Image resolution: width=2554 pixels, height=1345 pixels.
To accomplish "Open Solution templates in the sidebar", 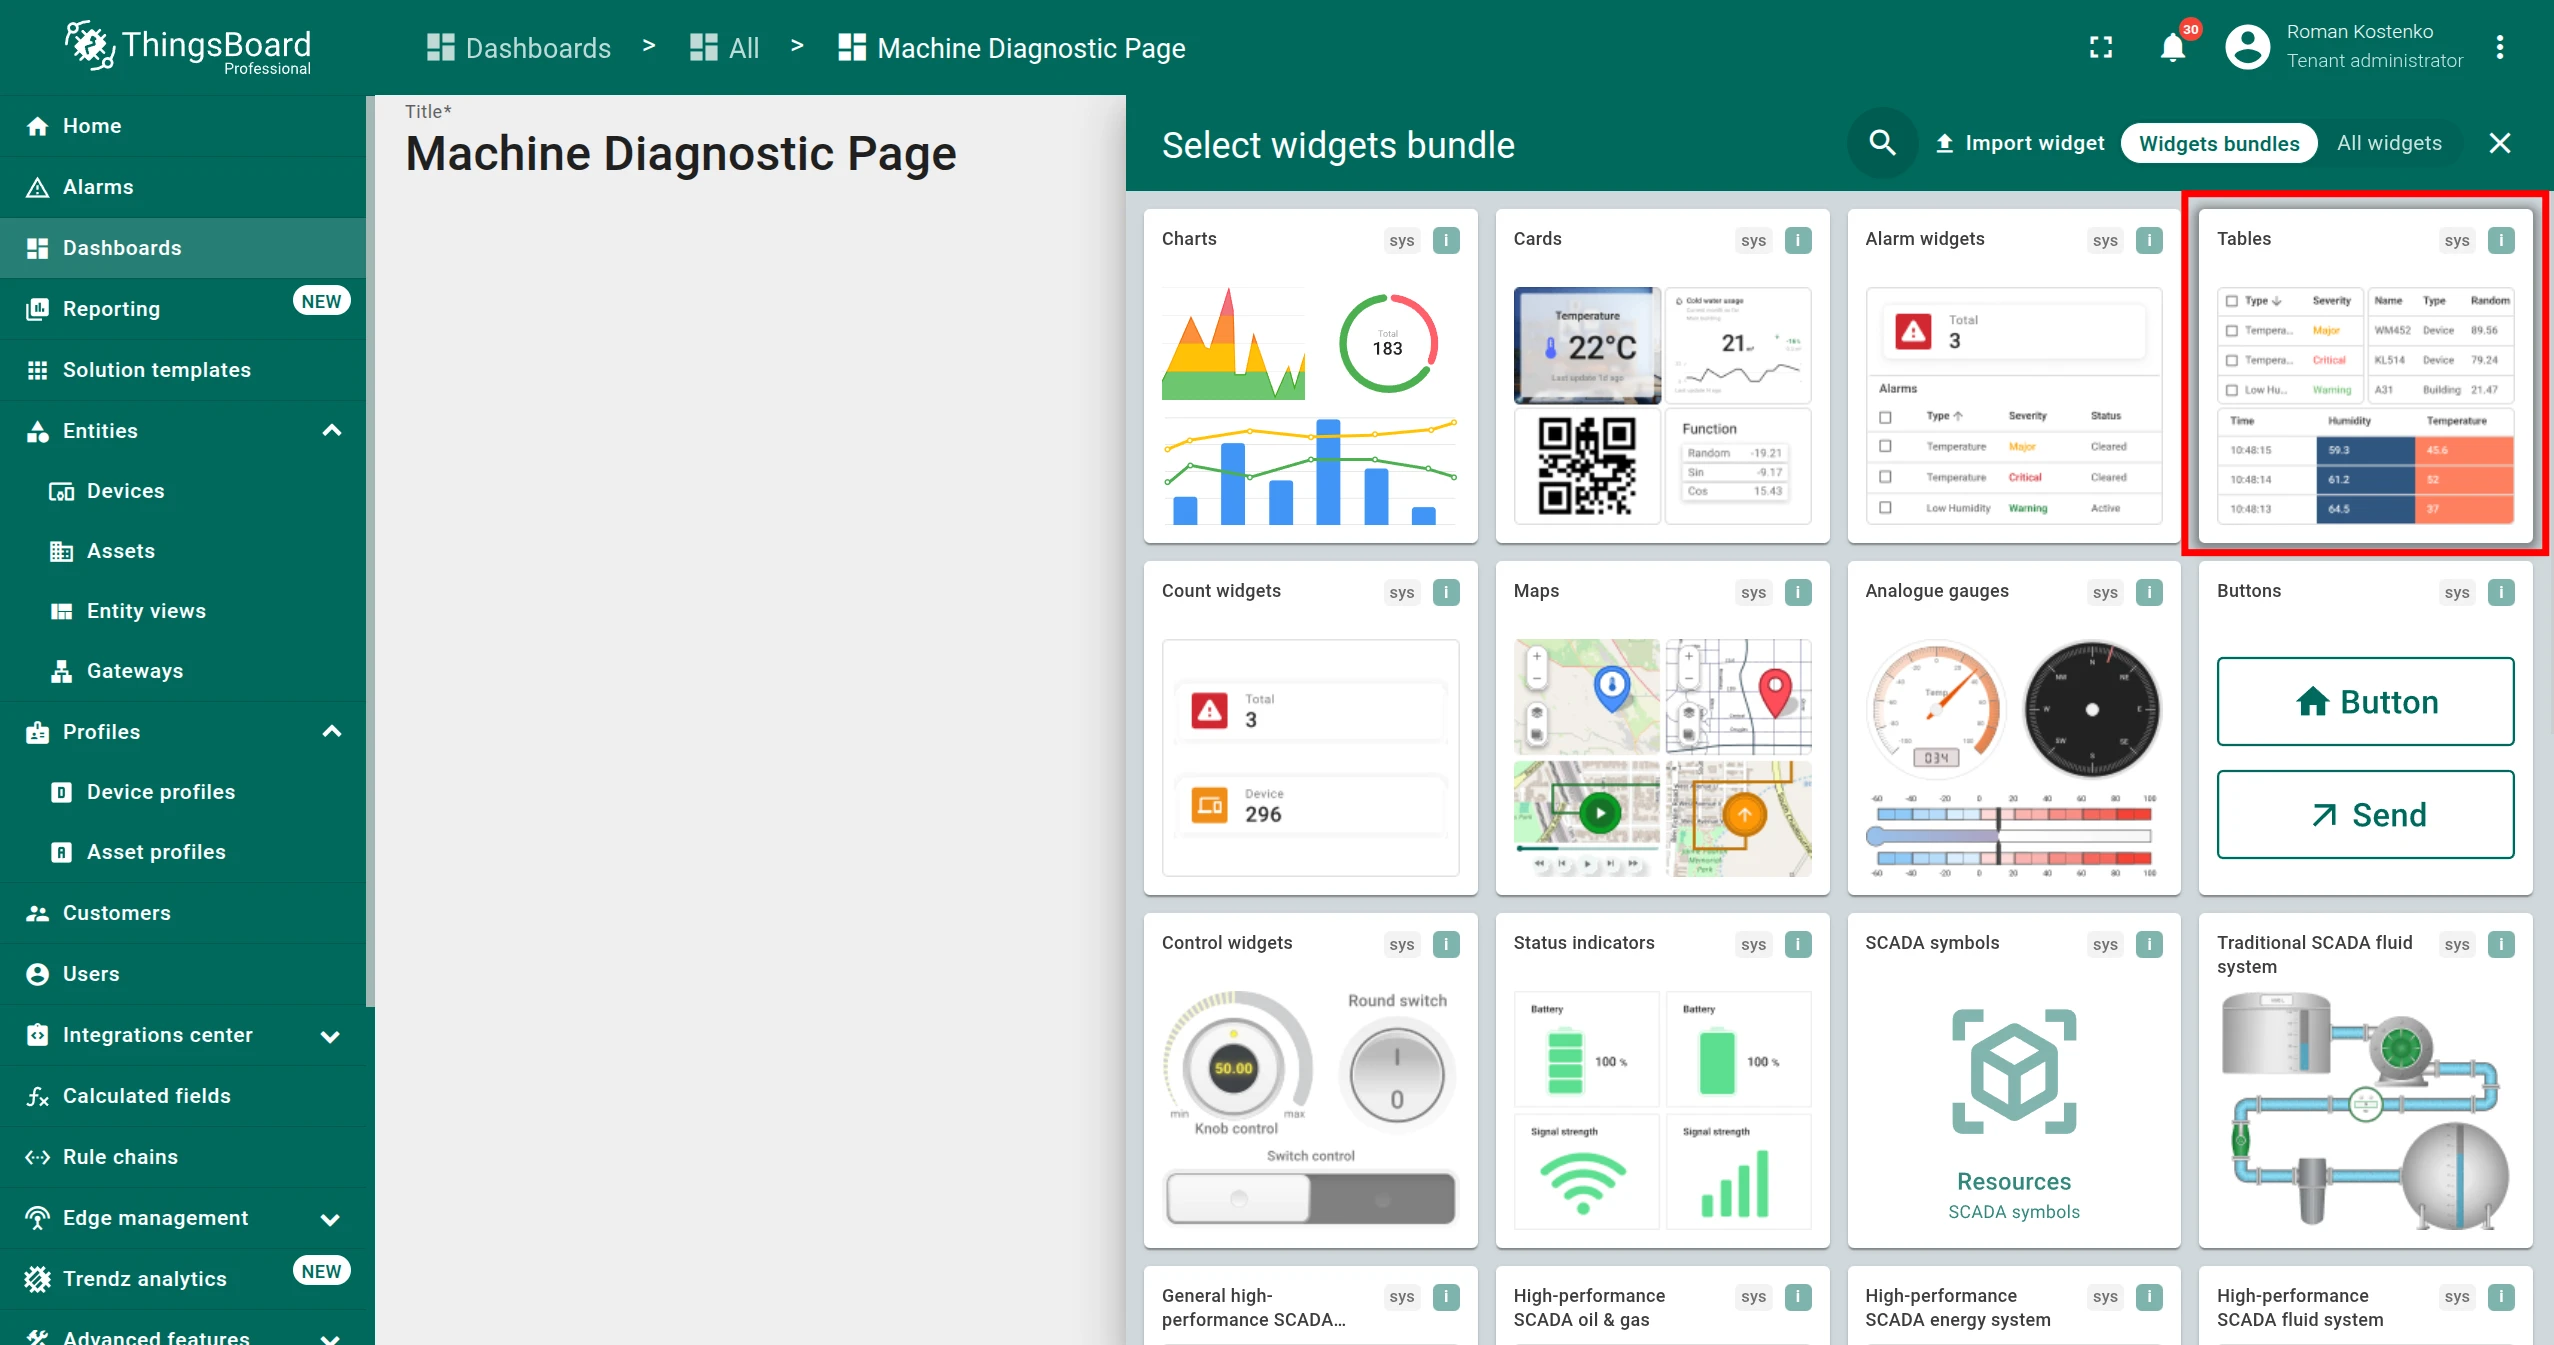I will coord(183,370).
